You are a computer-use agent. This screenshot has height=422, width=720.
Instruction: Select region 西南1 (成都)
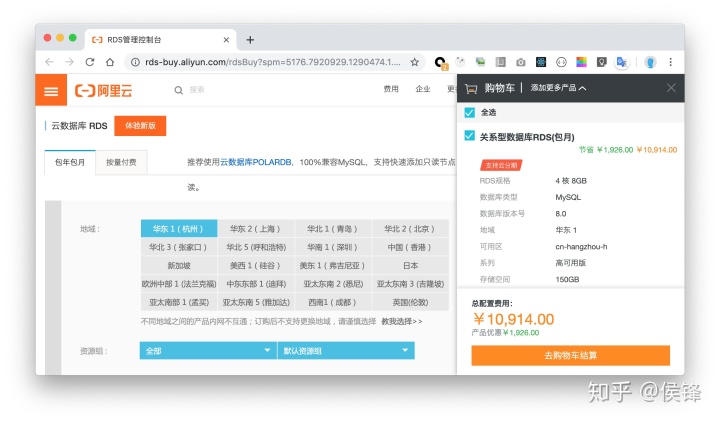(x=333, y=302)
